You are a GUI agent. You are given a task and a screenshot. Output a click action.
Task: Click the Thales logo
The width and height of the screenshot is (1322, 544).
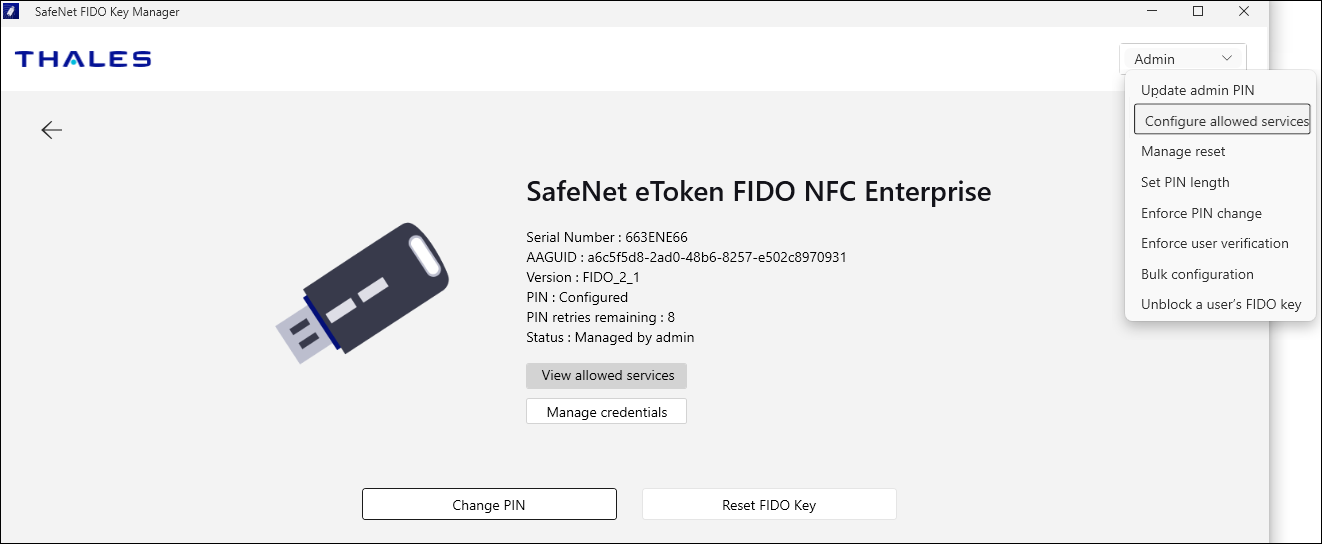click(83, 59)
